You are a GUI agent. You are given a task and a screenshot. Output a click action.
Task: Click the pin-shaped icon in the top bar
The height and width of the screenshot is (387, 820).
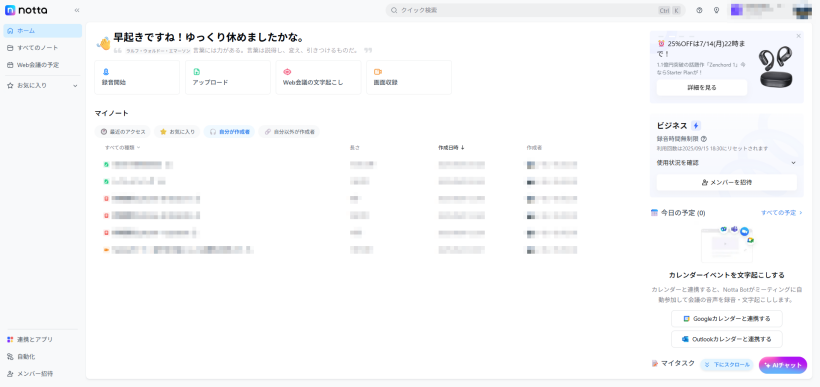click(x=716, y=10)
